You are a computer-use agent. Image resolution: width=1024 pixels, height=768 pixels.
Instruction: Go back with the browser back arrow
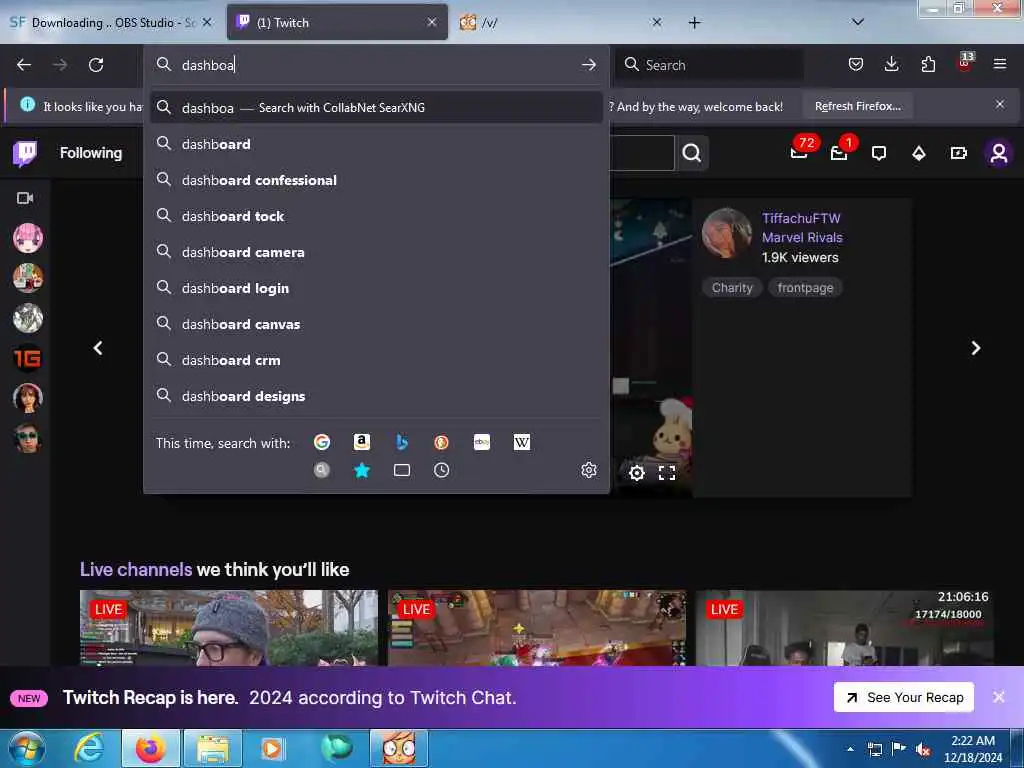(24, 65)
